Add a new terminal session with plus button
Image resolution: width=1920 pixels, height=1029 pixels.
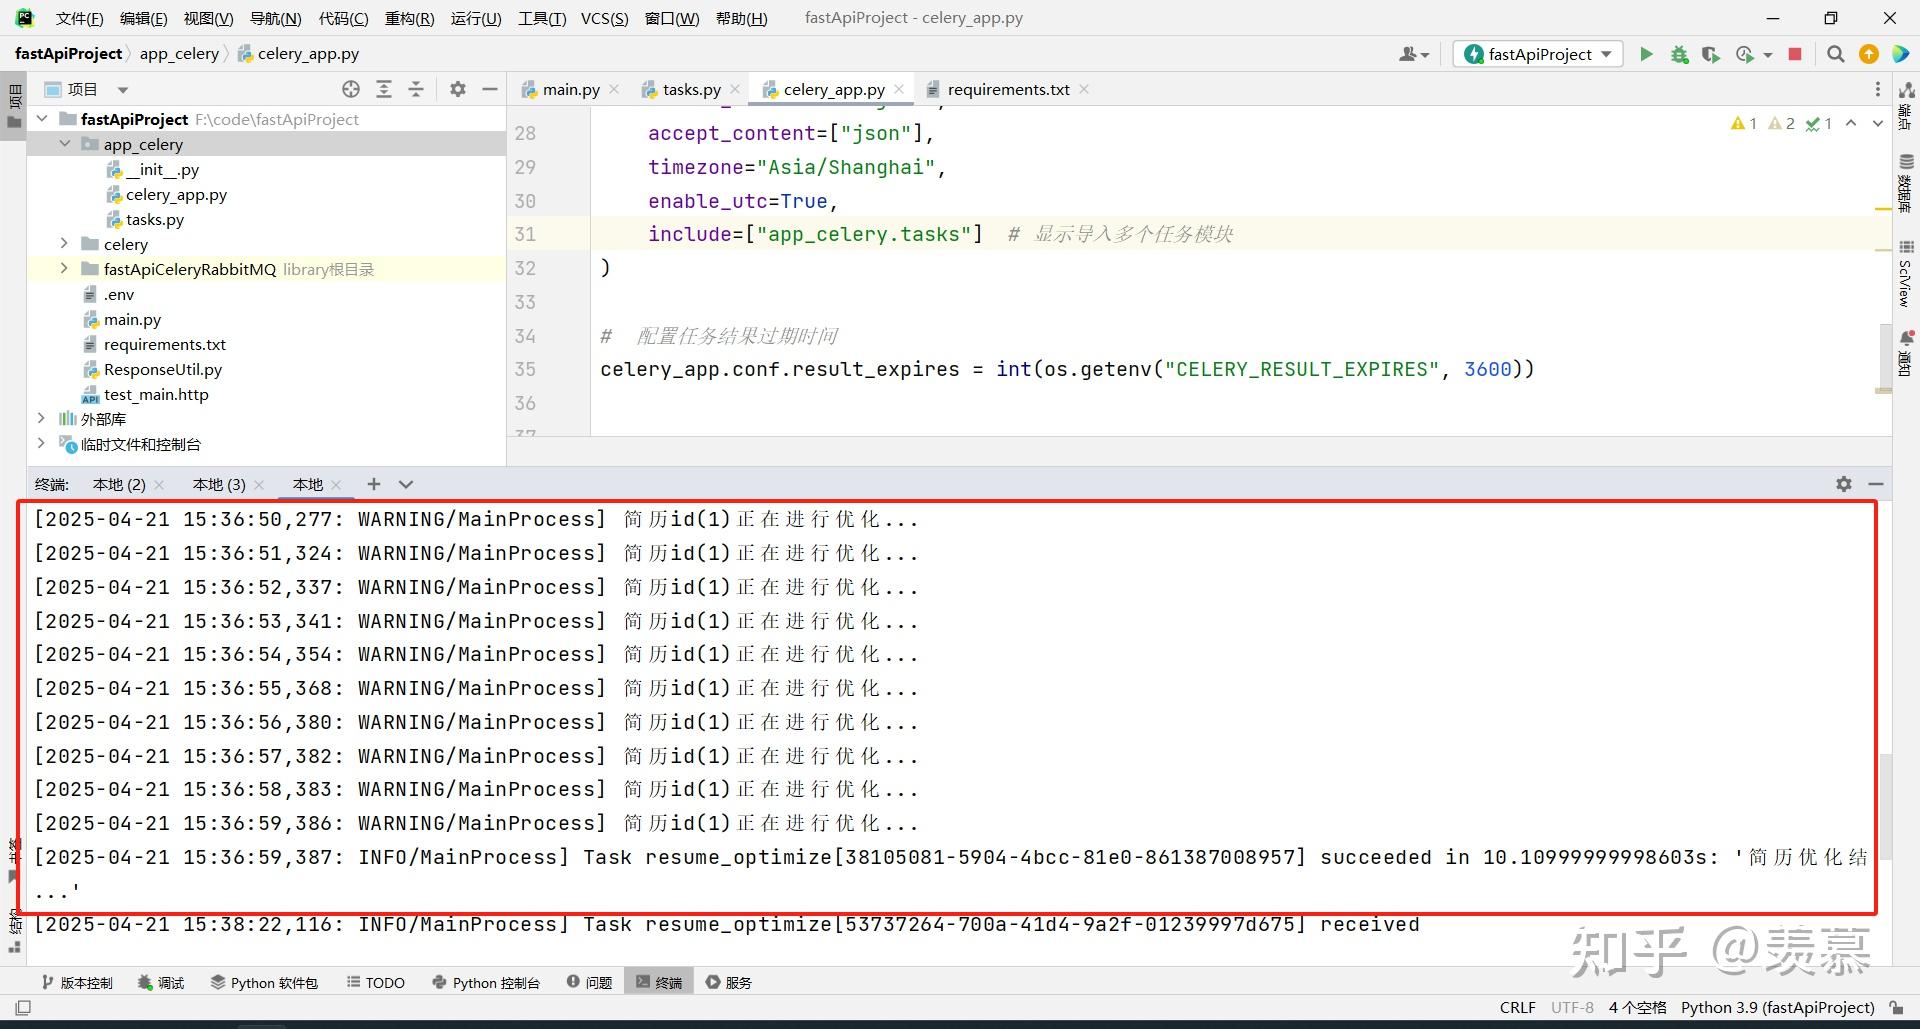pyautogui.click(x=373, y=484)
